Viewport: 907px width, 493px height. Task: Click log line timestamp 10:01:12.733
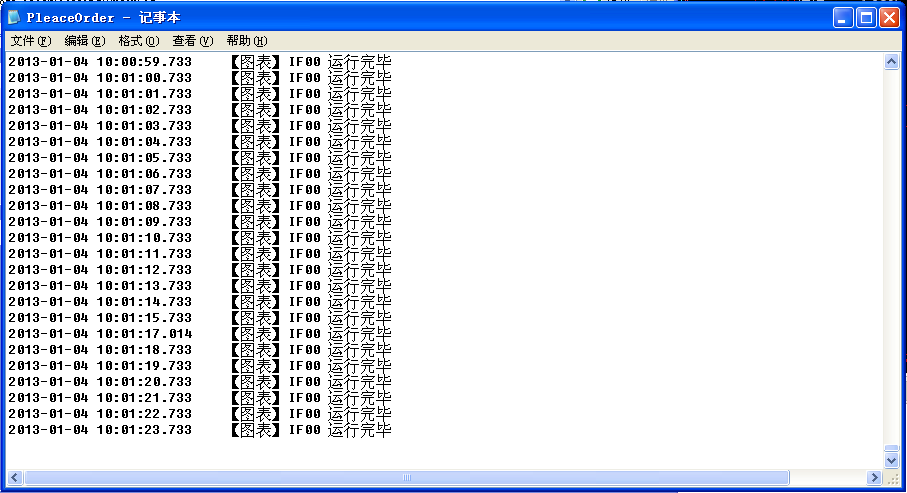[x=143, y=270]
